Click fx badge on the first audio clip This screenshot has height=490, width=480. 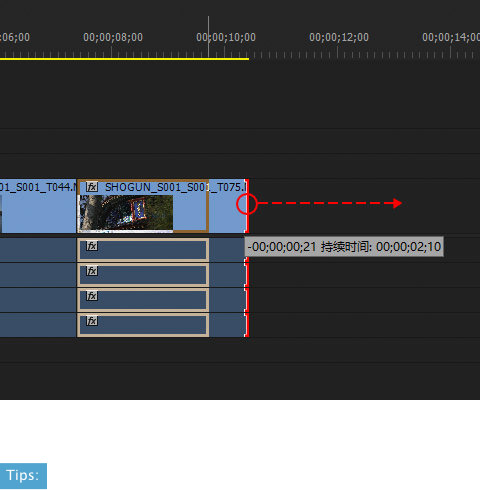(x=92, y=246)
